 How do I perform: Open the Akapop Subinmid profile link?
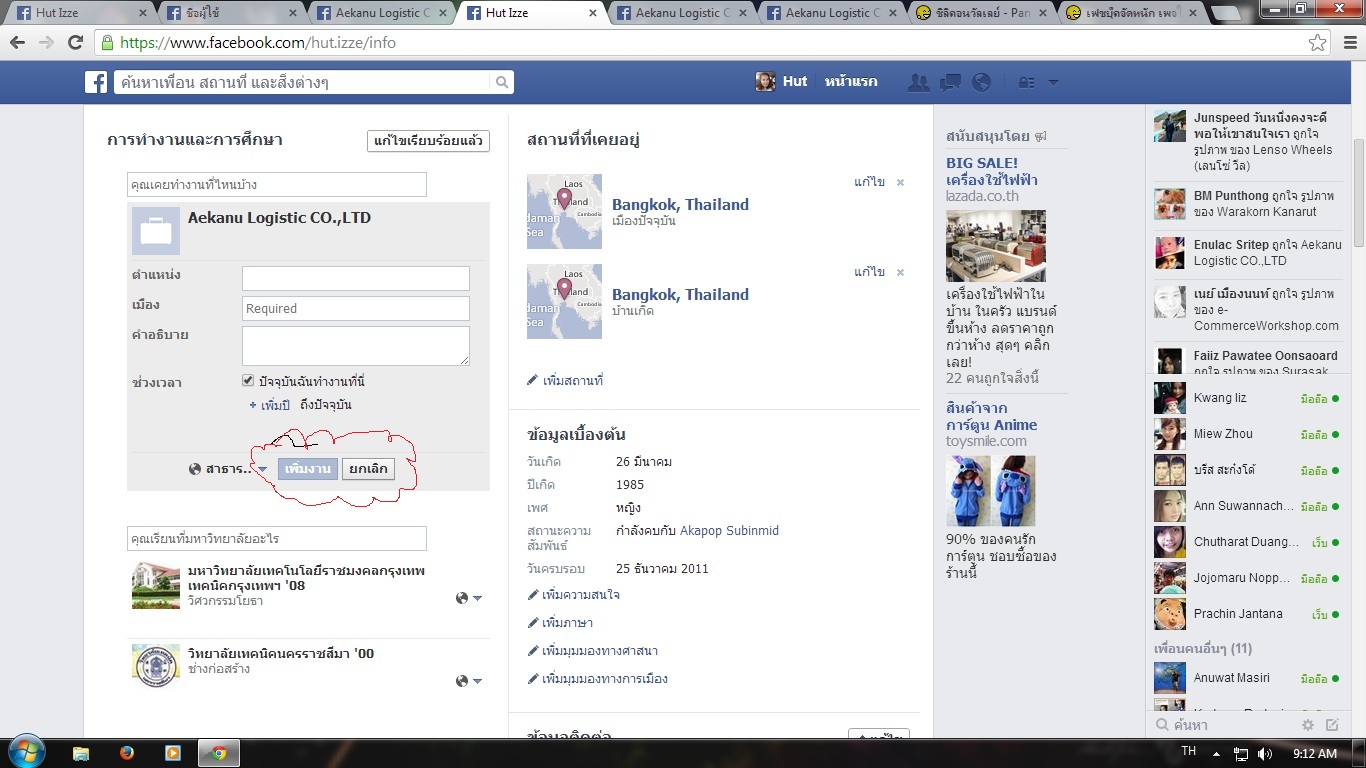(729, 531)
